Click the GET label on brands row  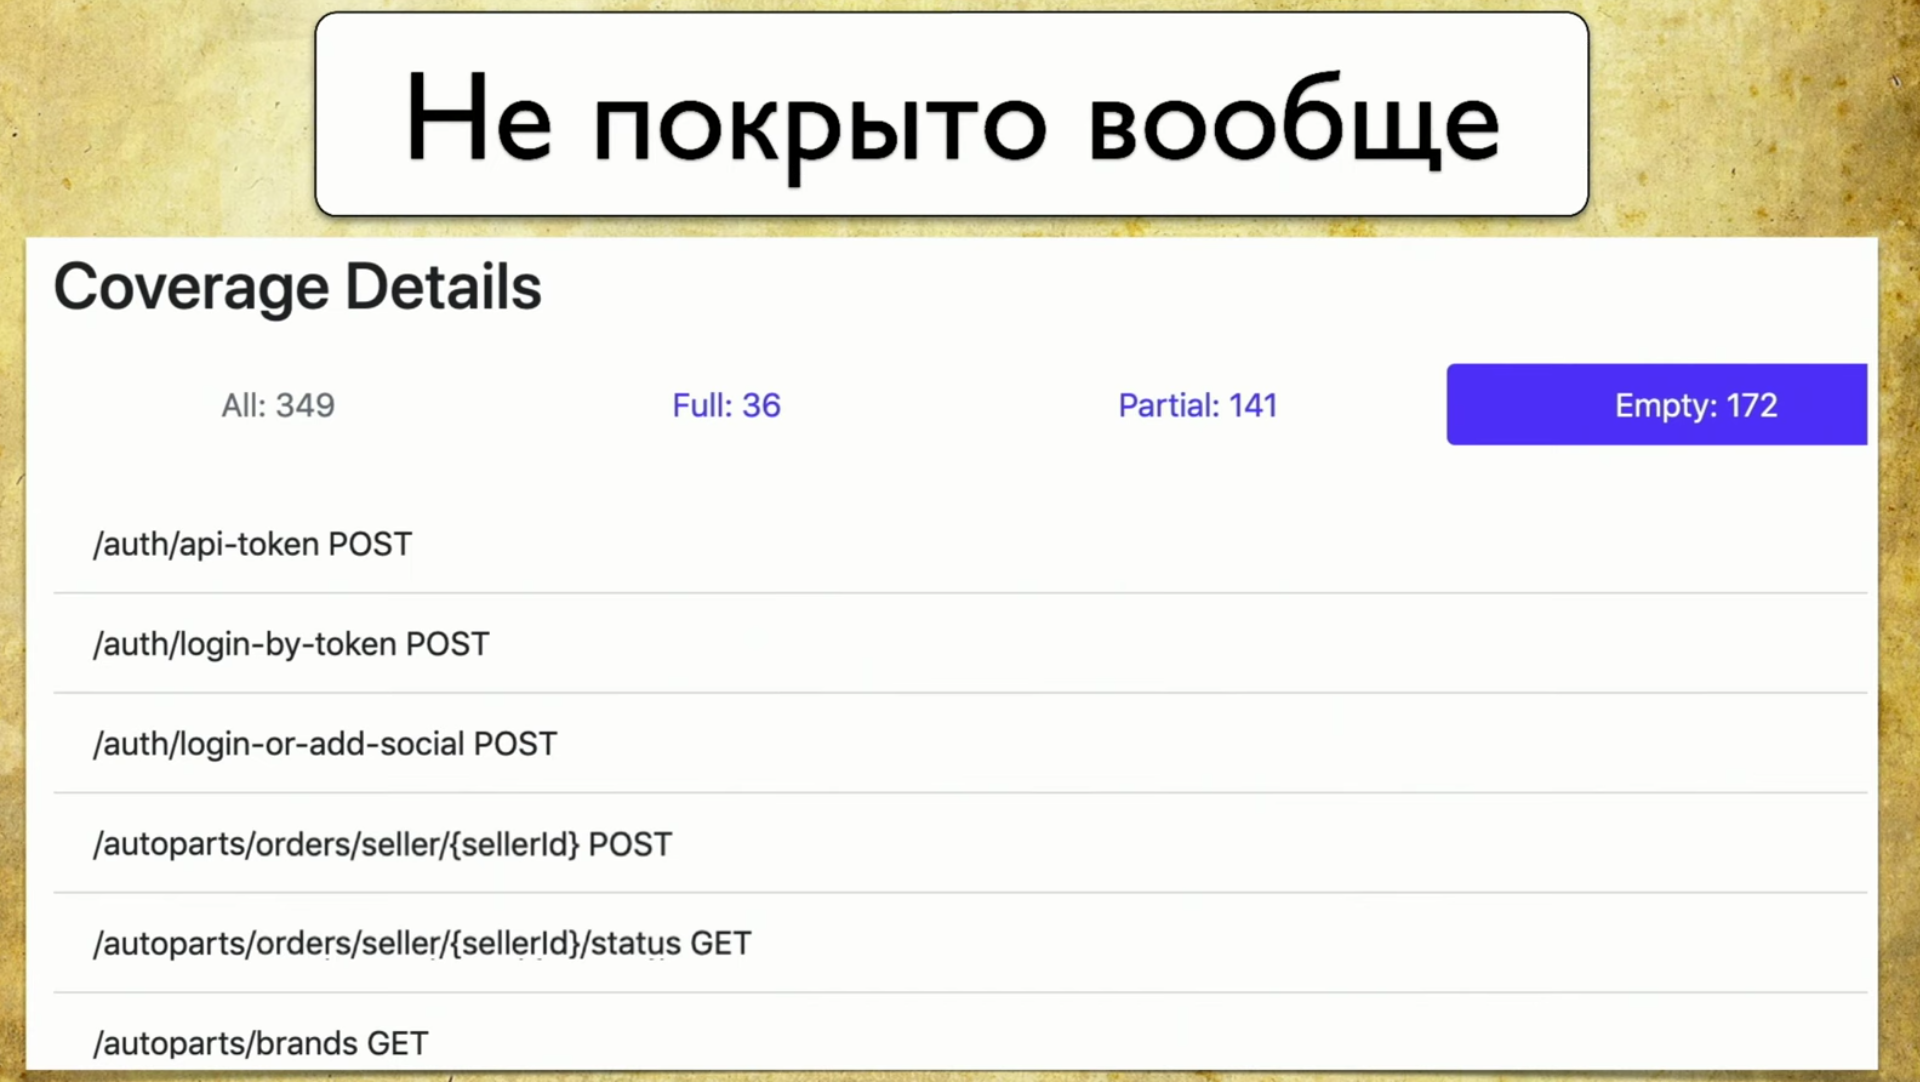click(395, 1042)
